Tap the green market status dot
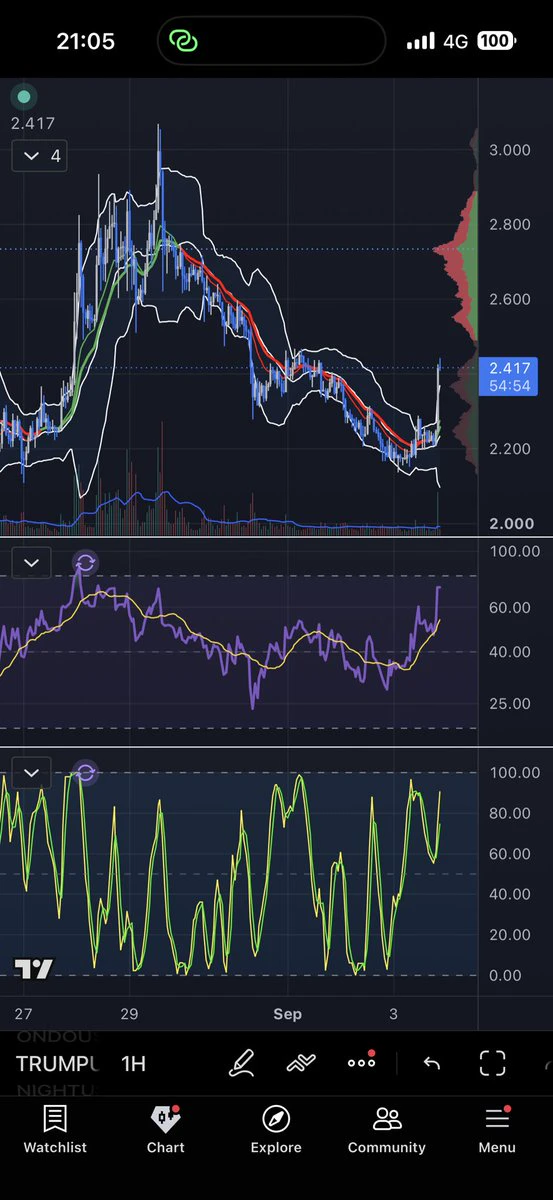Image resolution: width=553 pixels, height=1200 pixels. click(x=24, y=97)
